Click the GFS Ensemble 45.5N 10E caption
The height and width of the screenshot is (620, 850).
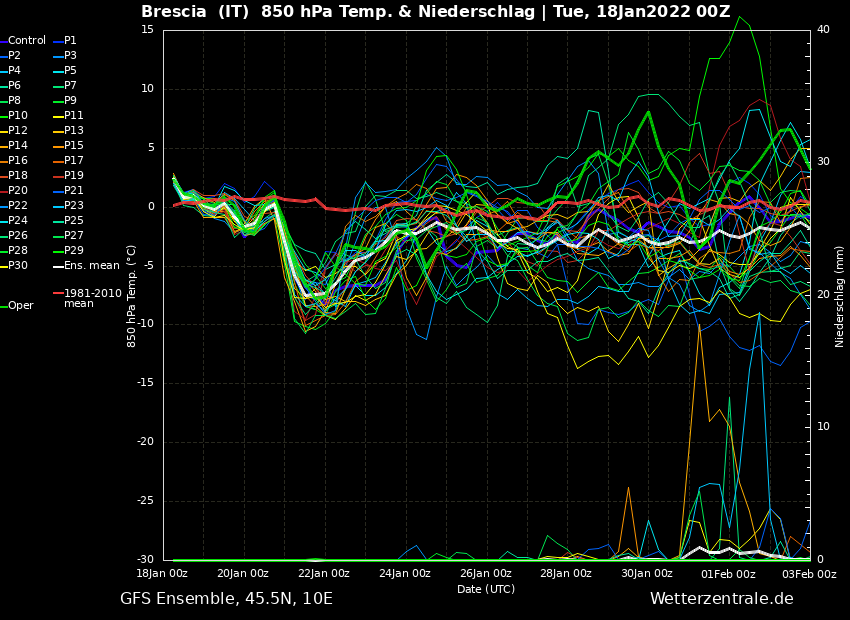226,599
